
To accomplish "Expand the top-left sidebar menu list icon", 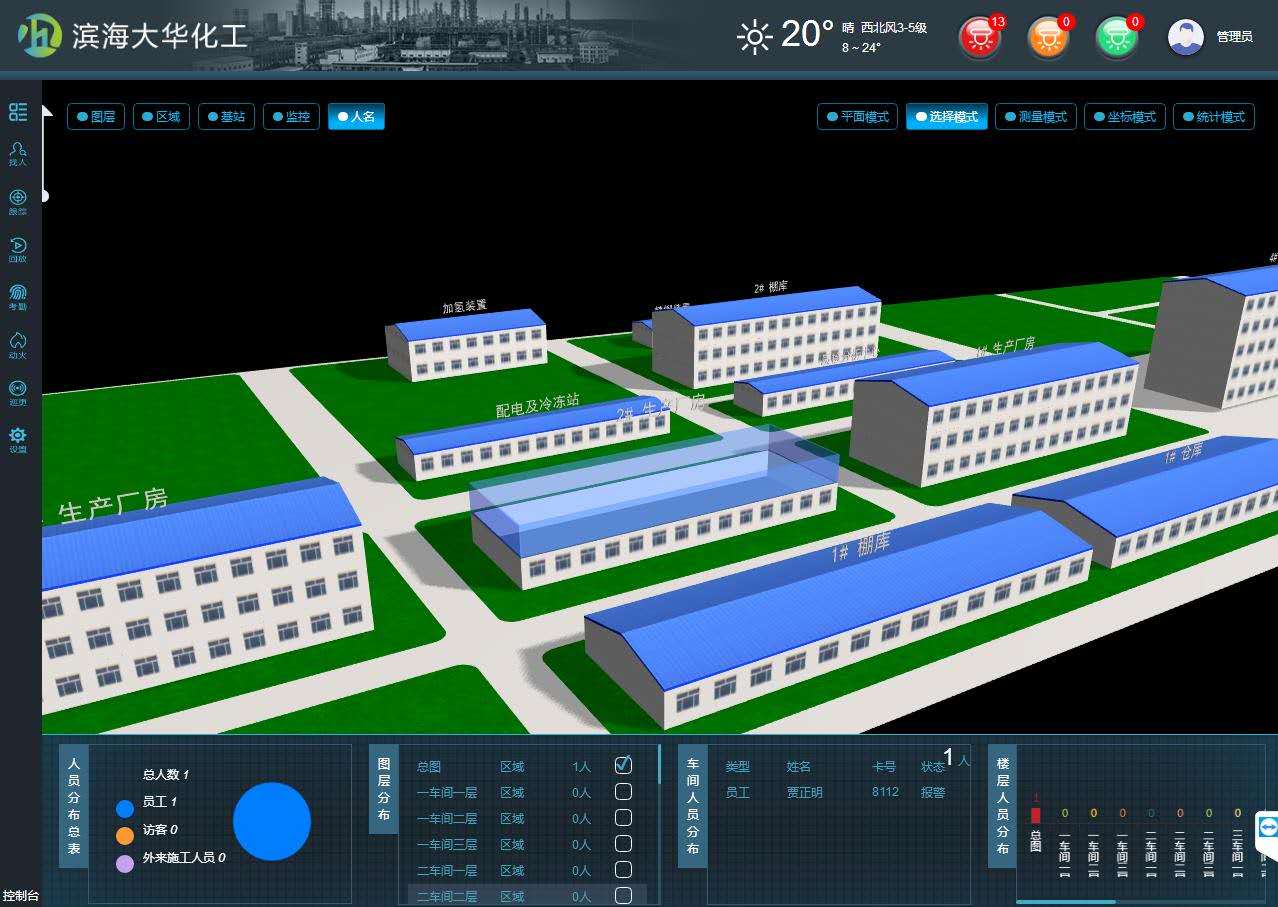I will tap(18, 112).
